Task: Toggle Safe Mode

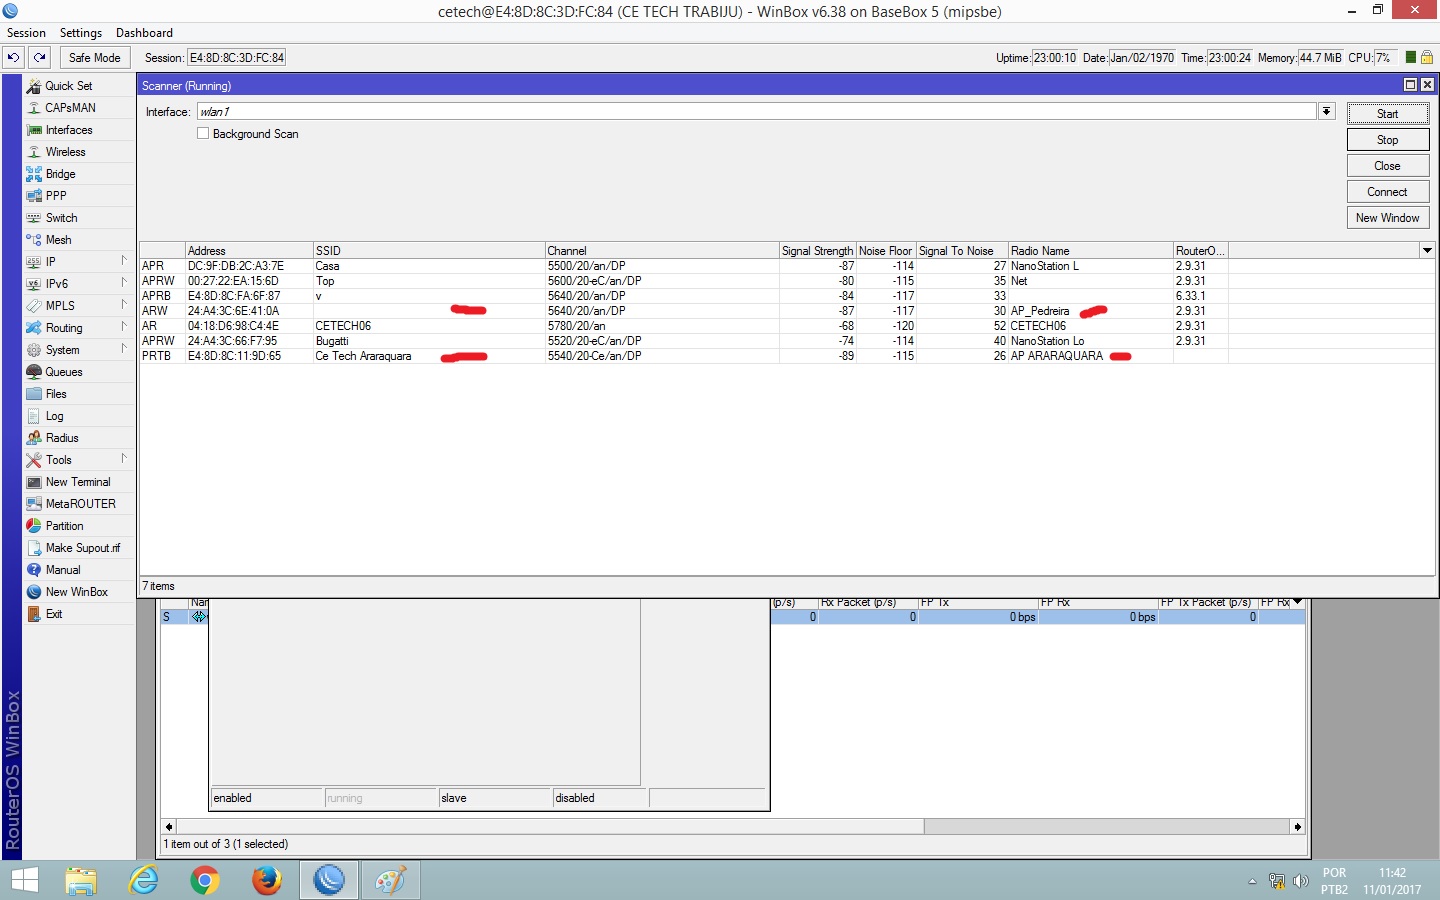Action: [x=95, y=58]
